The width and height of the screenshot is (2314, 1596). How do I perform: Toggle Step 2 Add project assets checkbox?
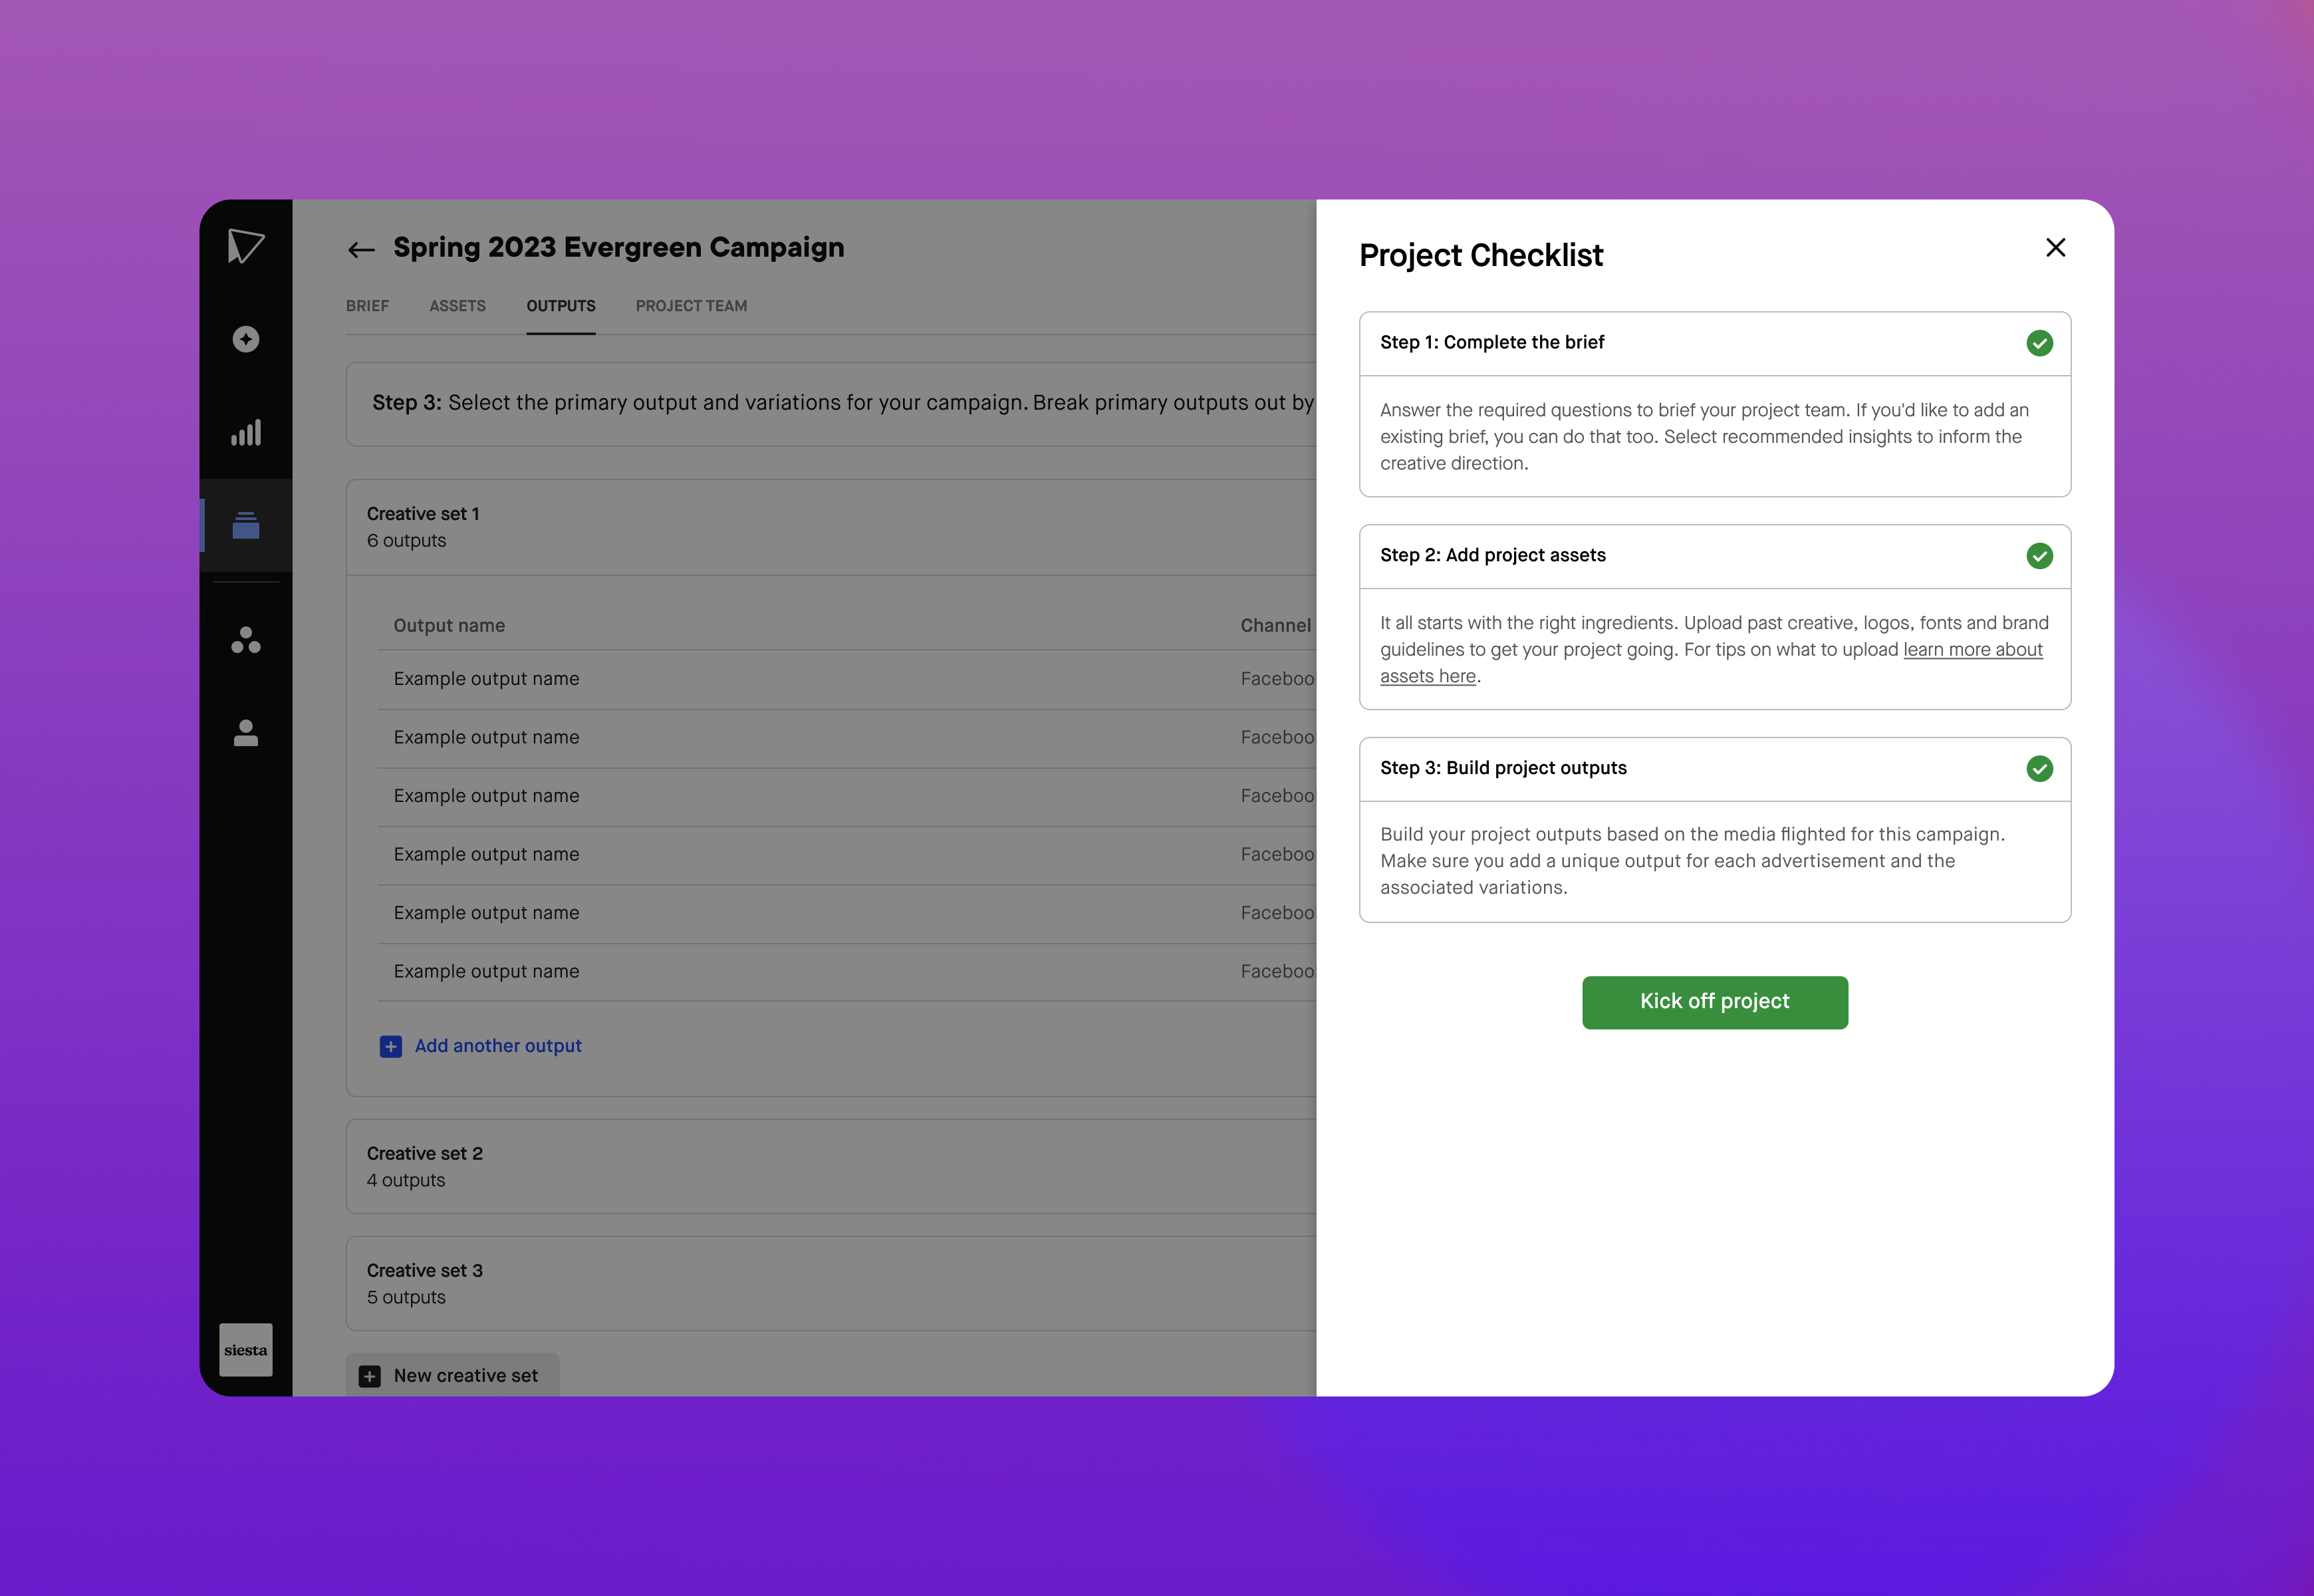coord(2038,555)
